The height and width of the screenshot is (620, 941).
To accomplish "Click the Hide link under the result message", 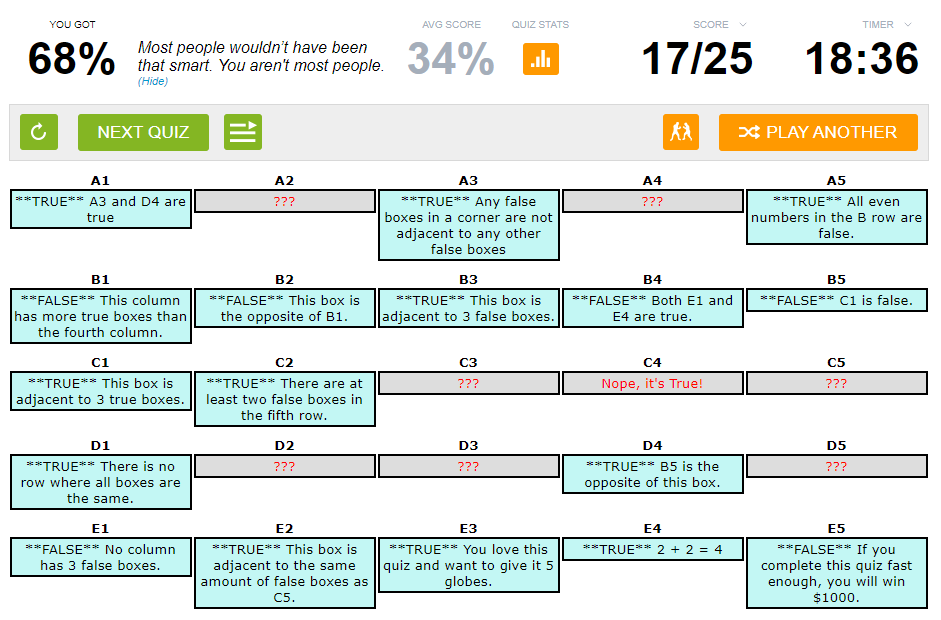I will (153, 81).
